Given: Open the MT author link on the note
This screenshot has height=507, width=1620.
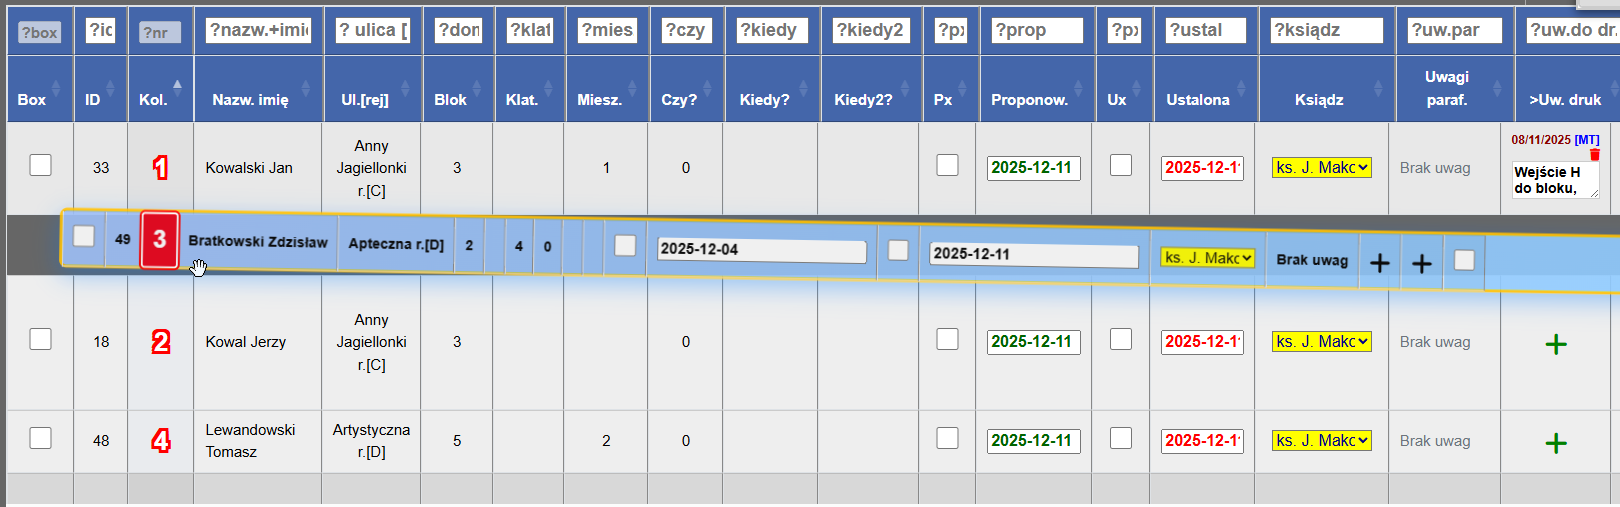Looking at the screenshot, I should pyautogui.click(x=1587, y=140).
